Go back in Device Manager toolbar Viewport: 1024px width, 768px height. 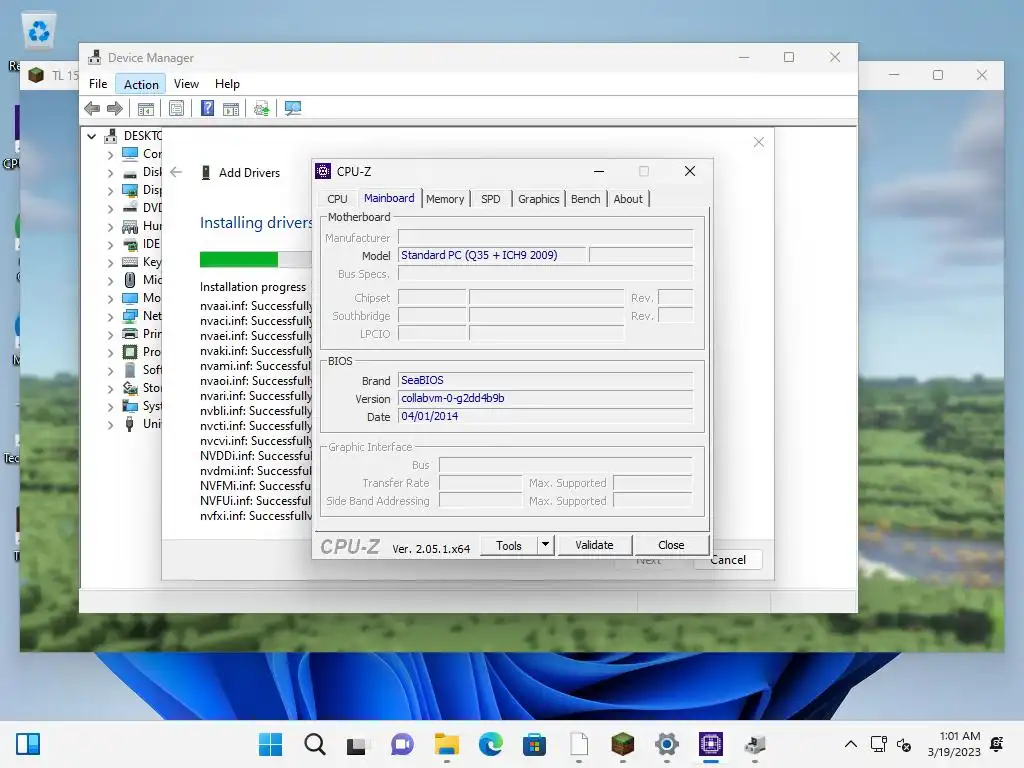point(92,108)
